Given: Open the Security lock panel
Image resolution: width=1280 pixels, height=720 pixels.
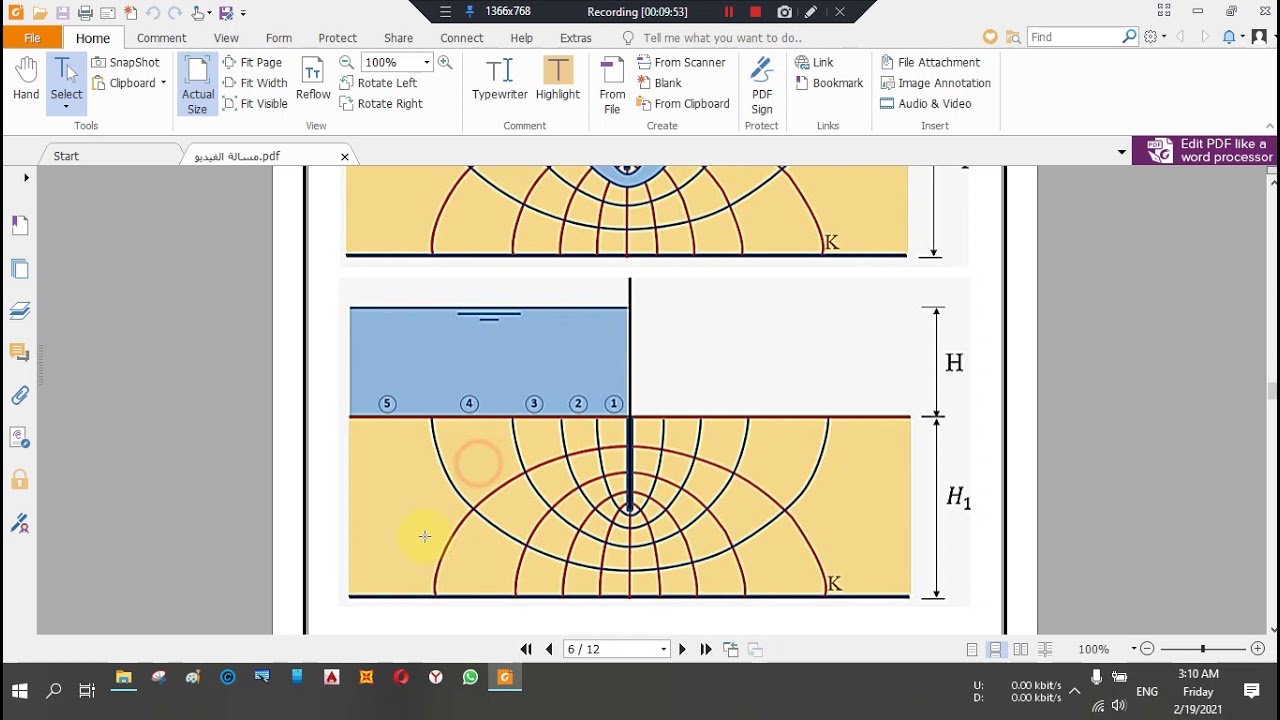Looking at the screenshot, I should [x=20, y=480].
